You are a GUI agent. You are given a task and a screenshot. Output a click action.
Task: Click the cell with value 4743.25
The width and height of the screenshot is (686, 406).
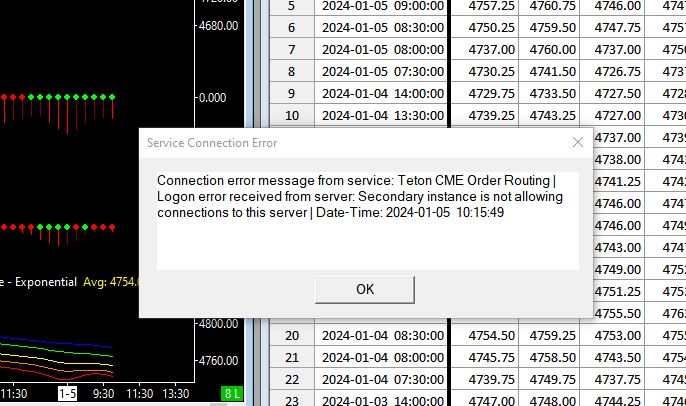(x=550, y=115)
